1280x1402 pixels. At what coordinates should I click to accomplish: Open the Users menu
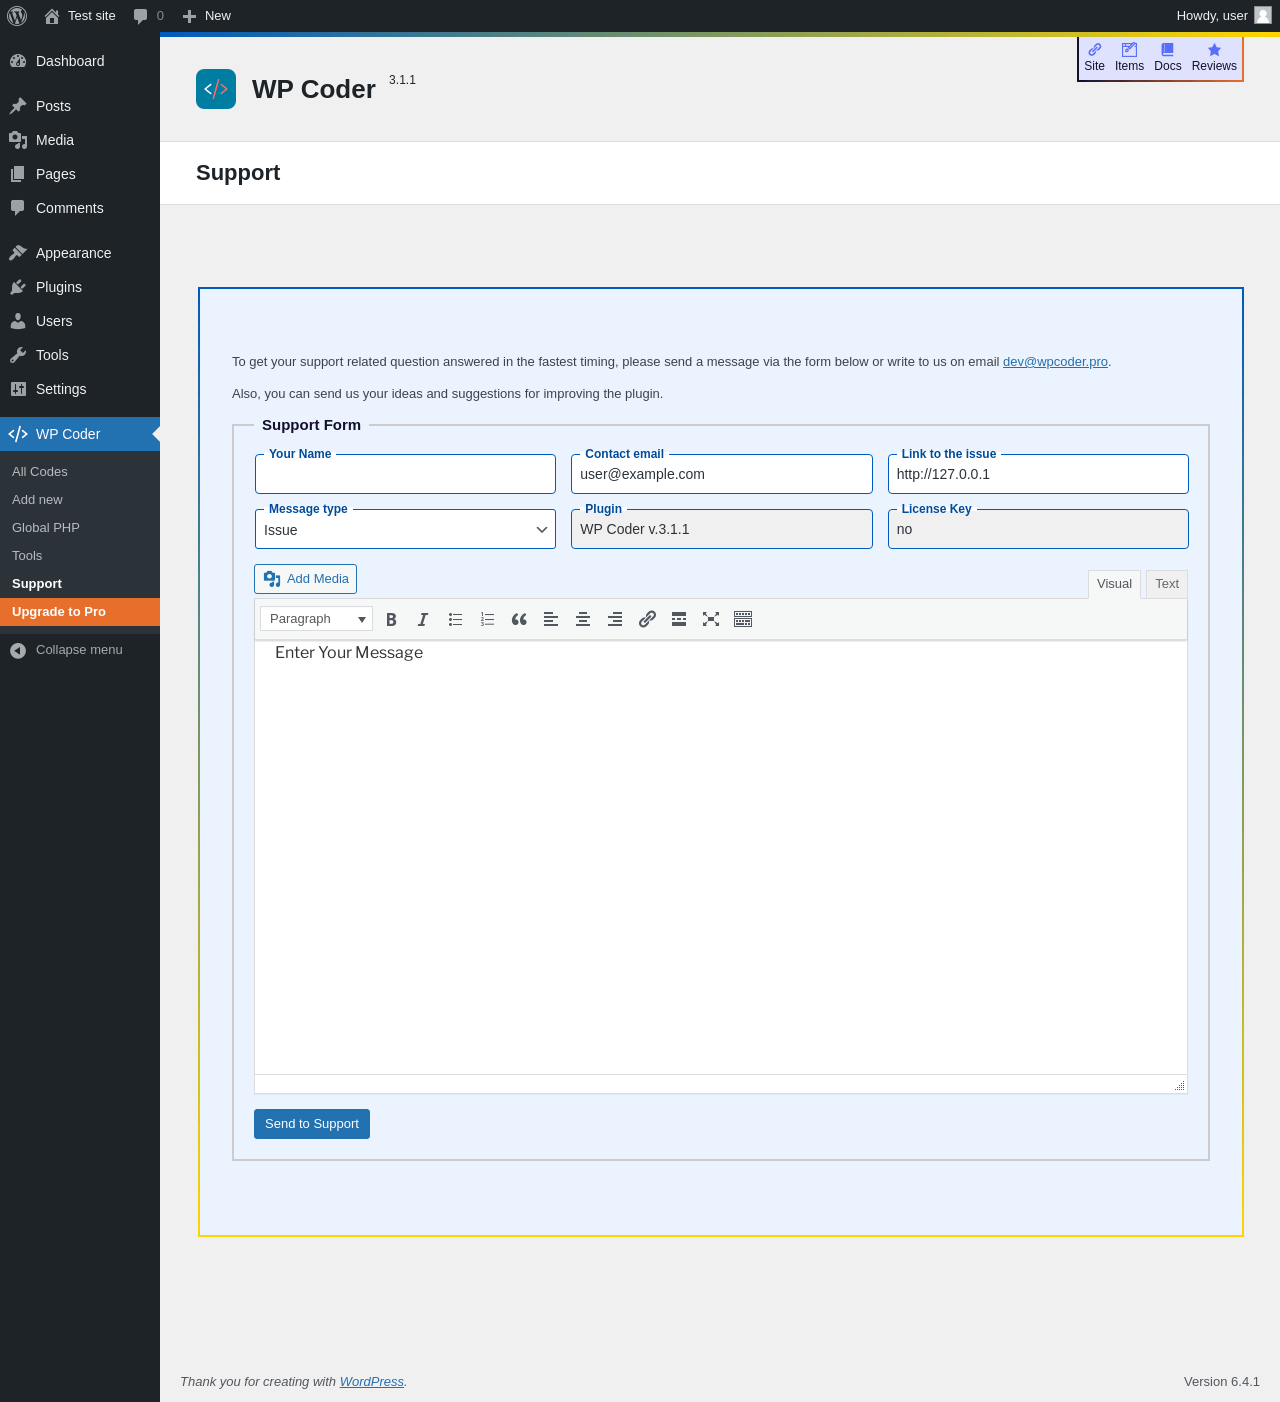[x=80, y=321]
